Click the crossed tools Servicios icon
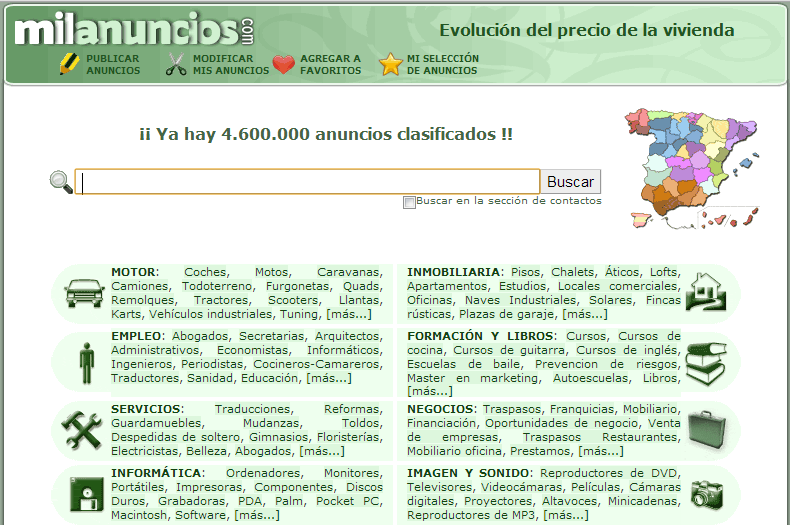Screen dimensions: 790x525 coord(82,431)
